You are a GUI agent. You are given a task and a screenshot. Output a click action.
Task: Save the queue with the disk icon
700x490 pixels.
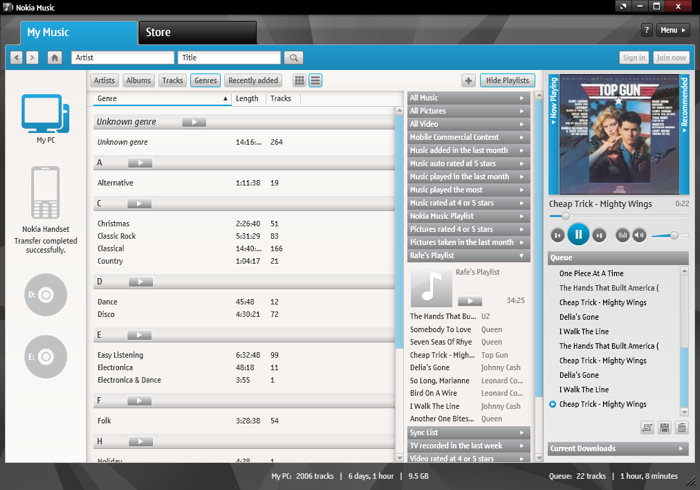click(664, 428)
